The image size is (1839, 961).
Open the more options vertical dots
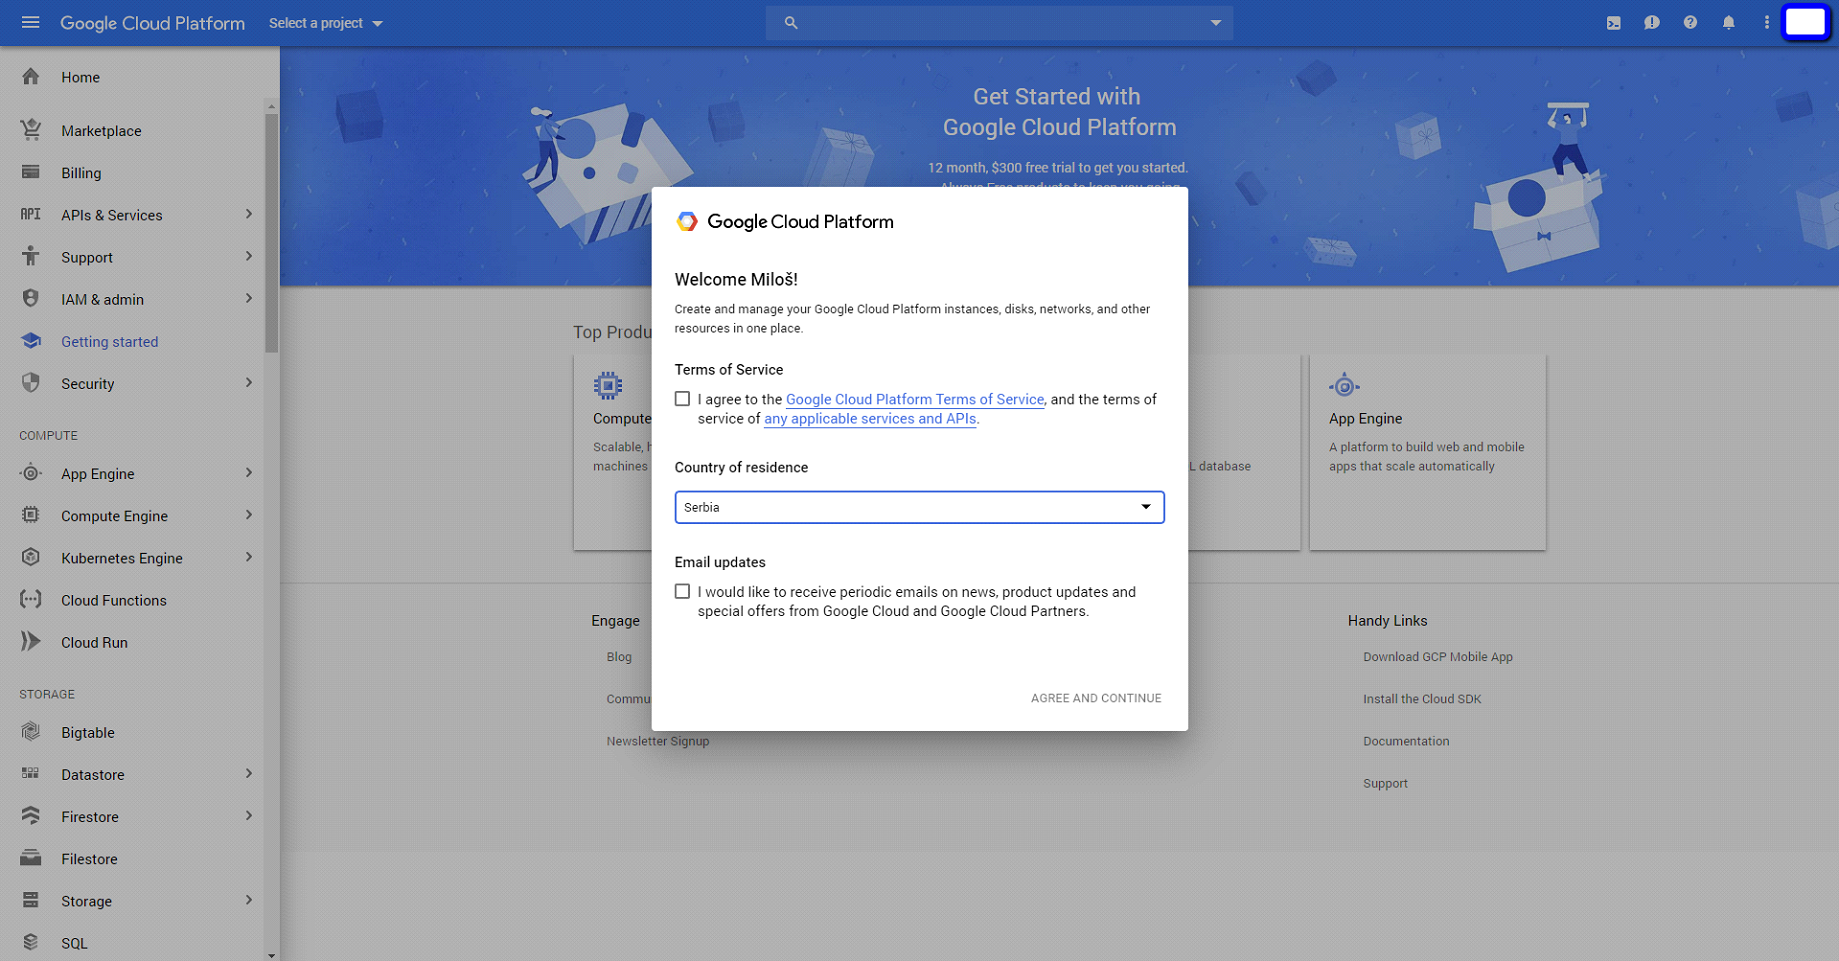pos(1766,22)
